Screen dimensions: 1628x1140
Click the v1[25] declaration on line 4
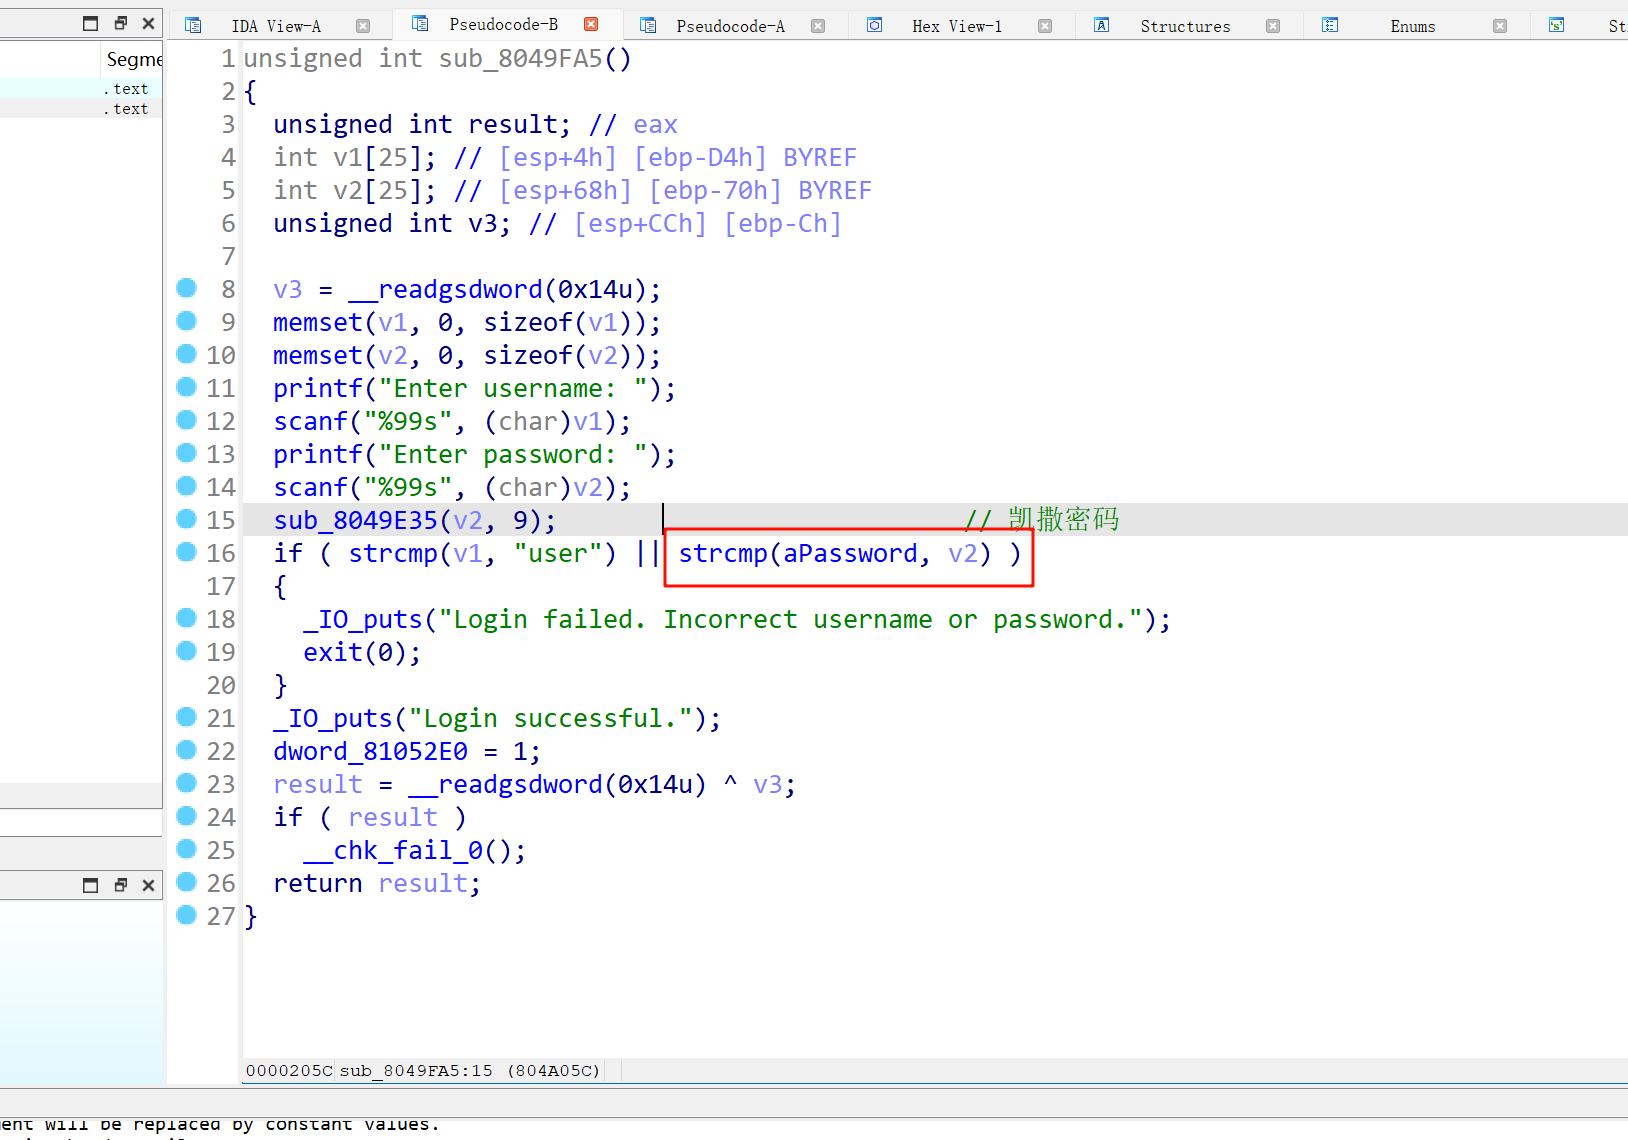coord(355,158)
